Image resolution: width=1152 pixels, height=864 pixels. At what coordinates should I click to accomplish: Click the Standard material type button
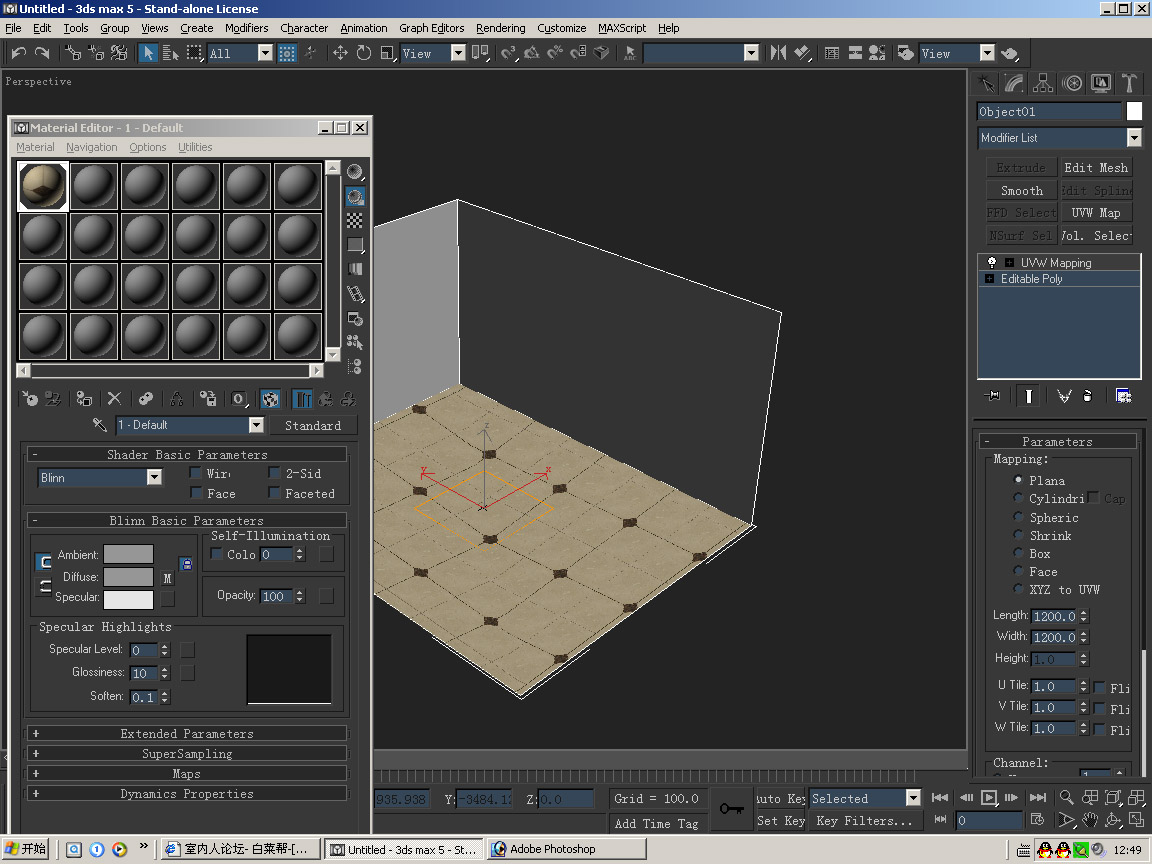click(313, 426)
